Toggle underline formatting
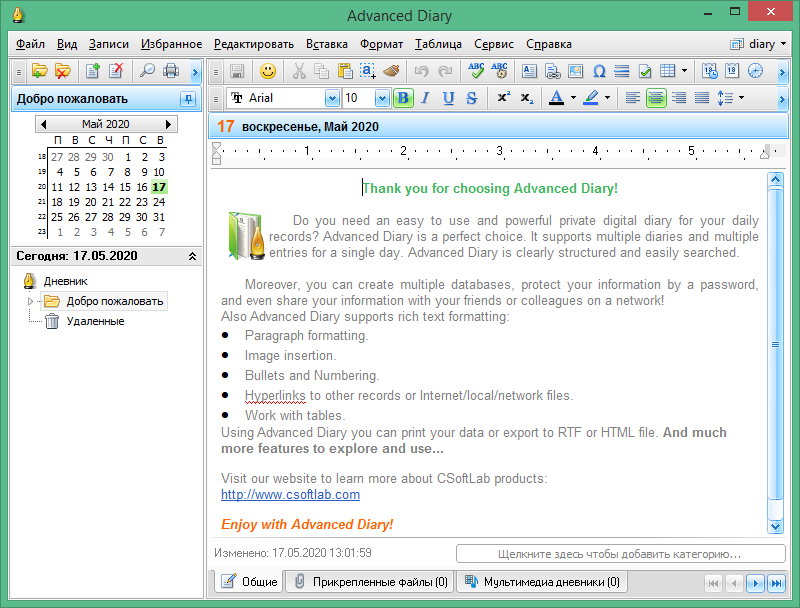The image size is (800, 608). coord(448,98)
